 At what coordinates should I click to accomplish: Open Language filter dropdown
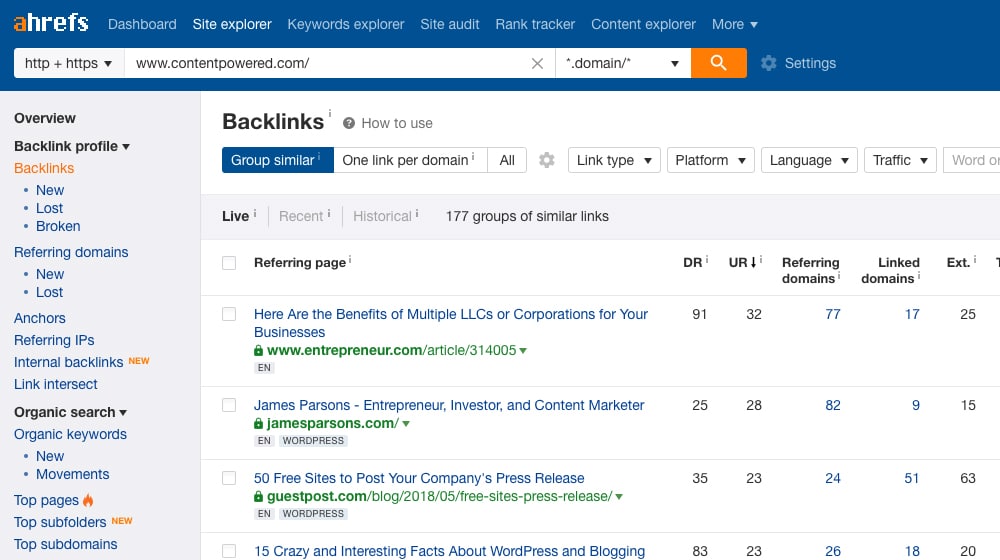point(809,160)
